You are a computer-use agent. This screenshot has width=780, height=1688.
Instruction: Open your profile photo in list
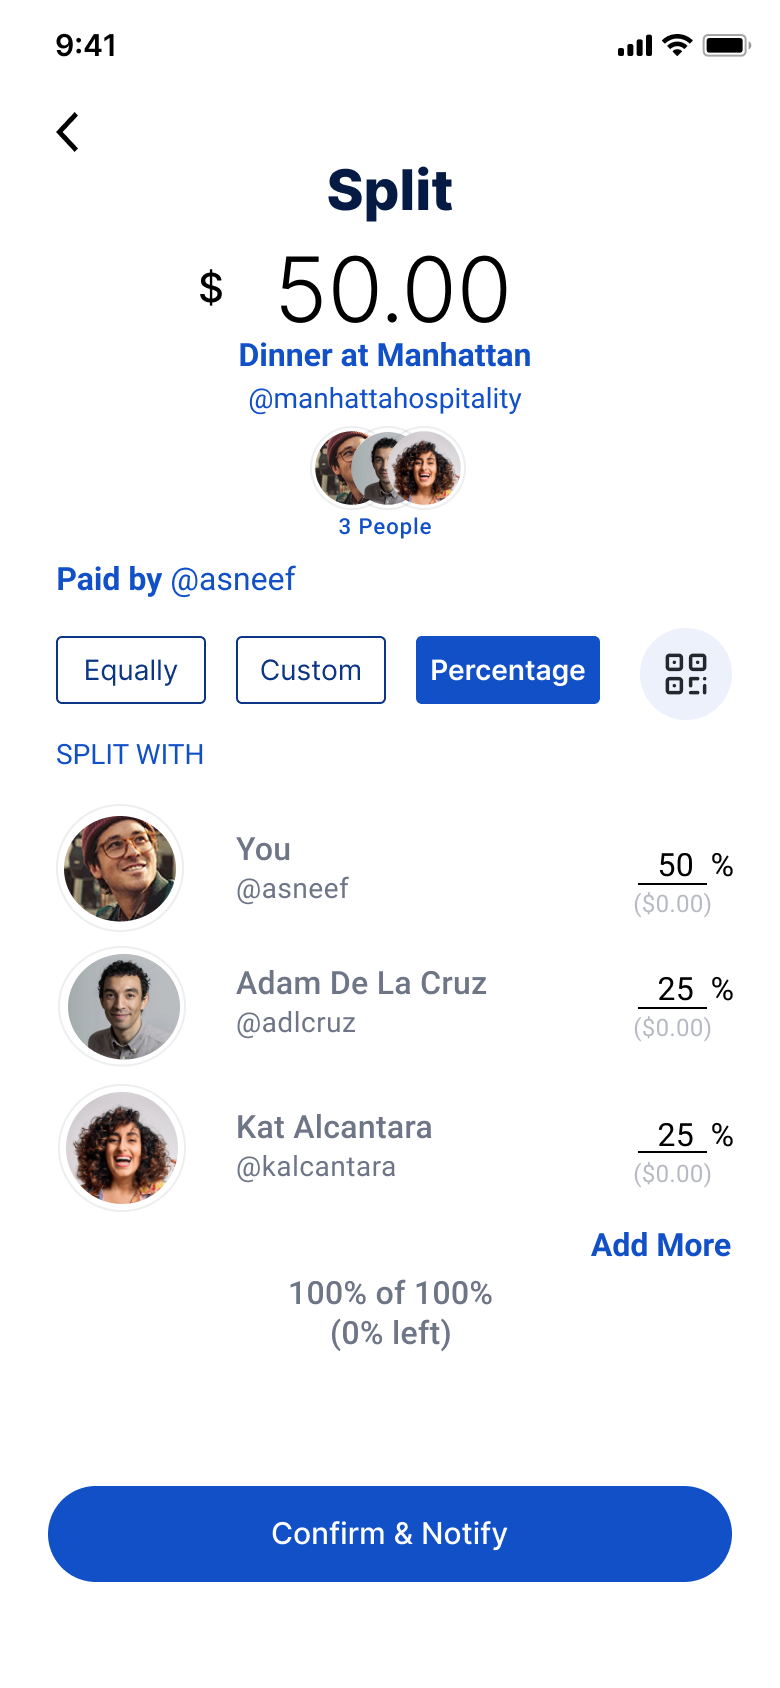[120, 868]
